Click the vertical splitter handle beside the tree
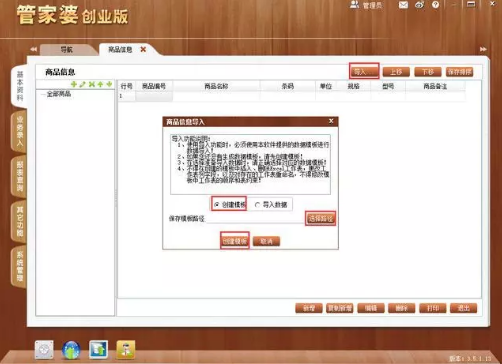Viewport: 502px width, 364px height. pyautogui.click(x=116, y=199)
